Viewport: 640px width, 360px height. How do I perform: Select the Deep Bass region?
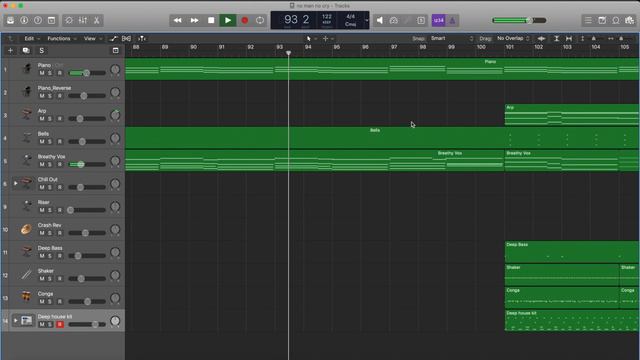(x=572, y=252)
